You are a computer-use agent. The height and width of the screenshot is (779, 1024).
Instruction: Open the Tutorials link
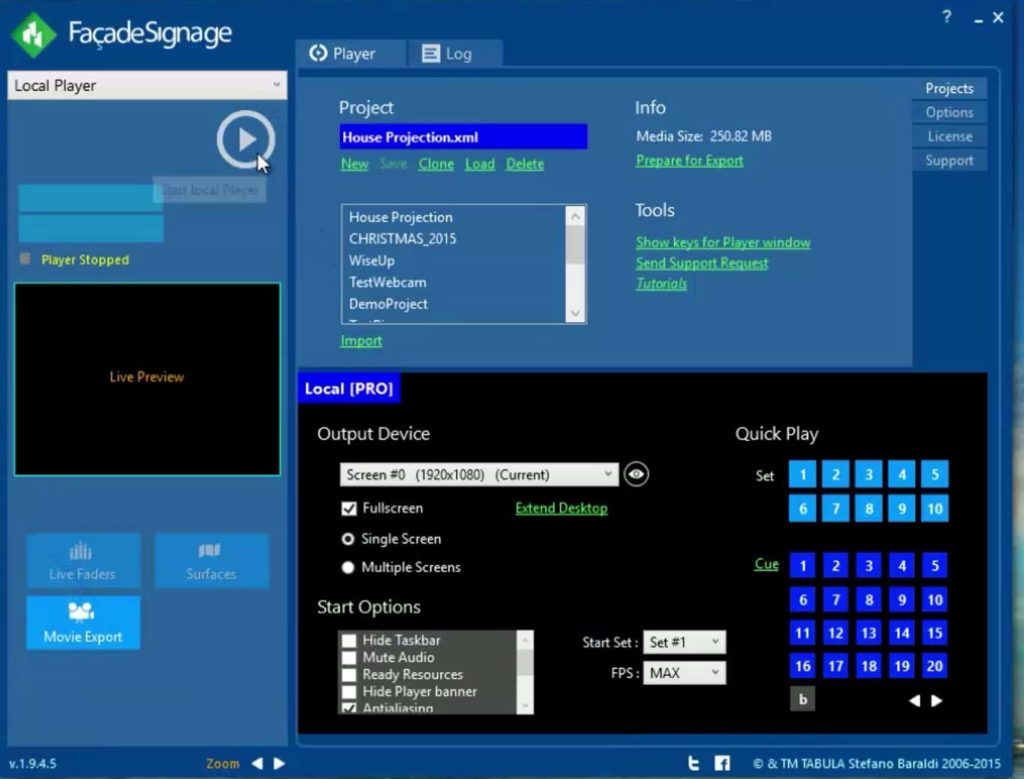point(661,283)
